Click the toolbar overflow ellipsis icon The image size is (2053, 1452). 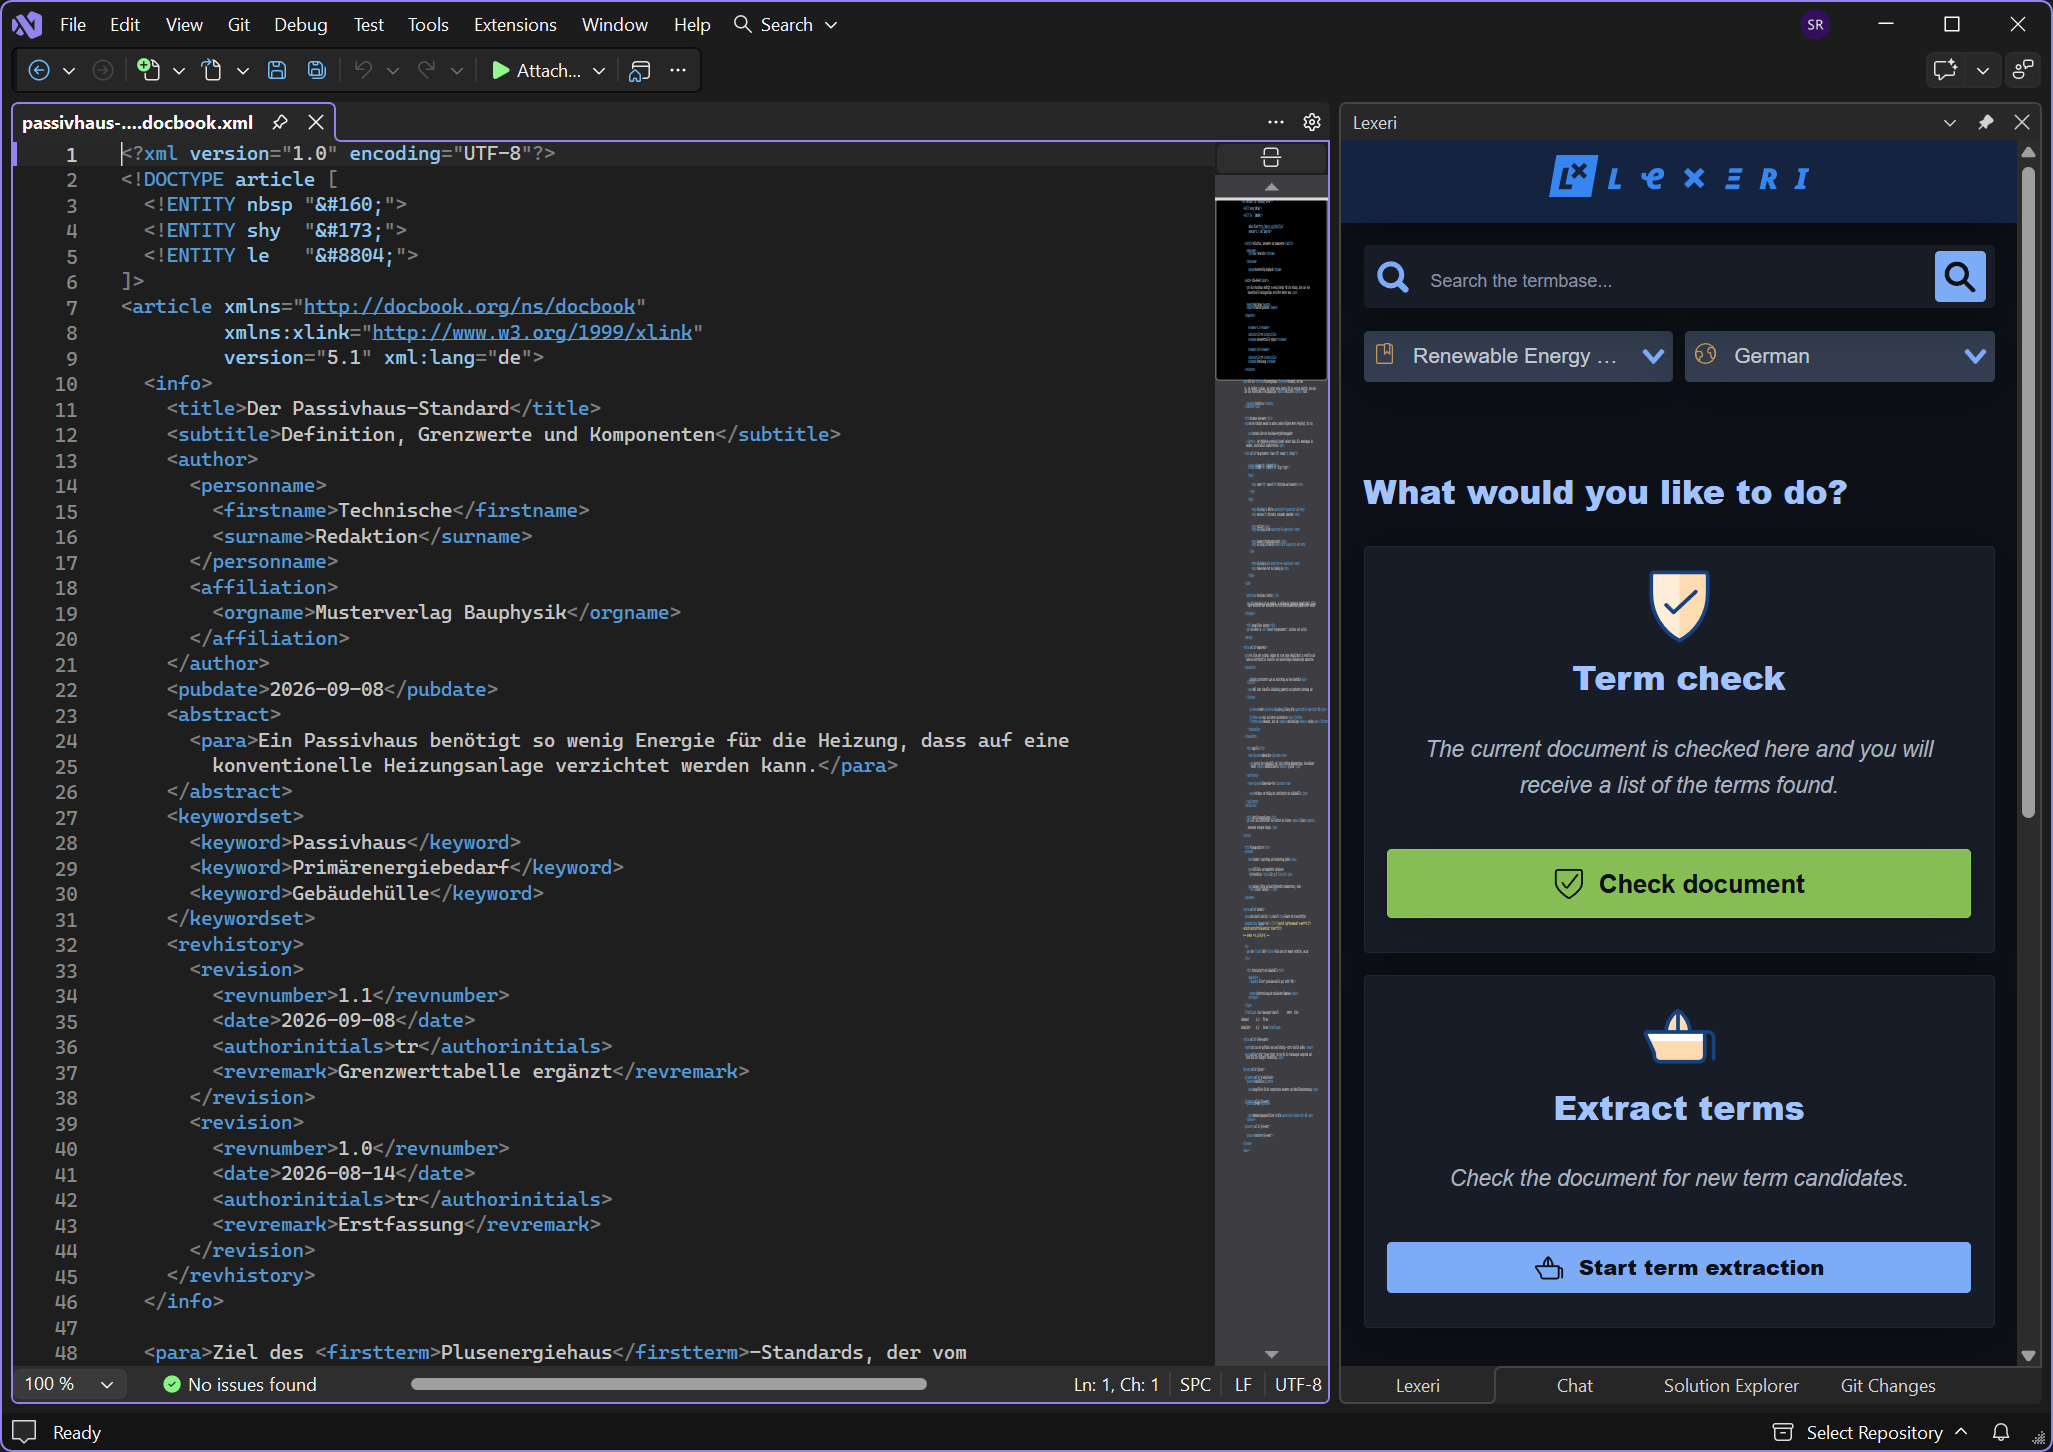tap(678, 70)
